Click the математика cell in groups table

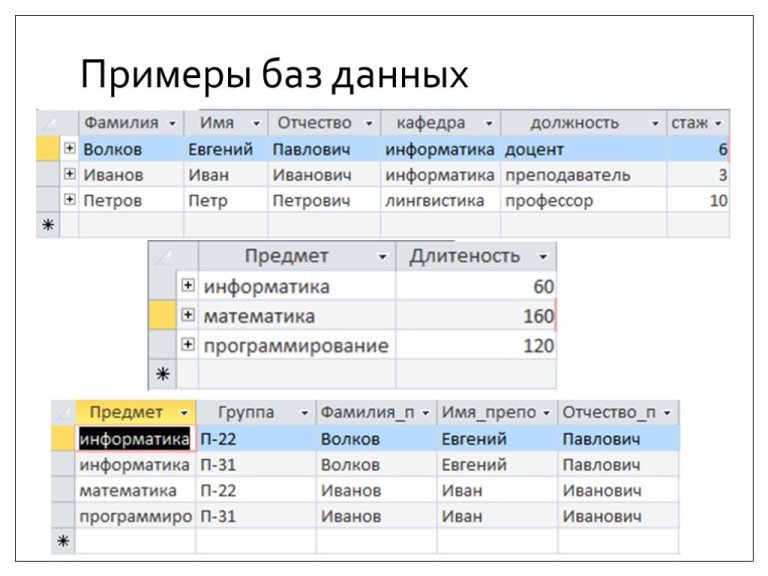[135, 490]
